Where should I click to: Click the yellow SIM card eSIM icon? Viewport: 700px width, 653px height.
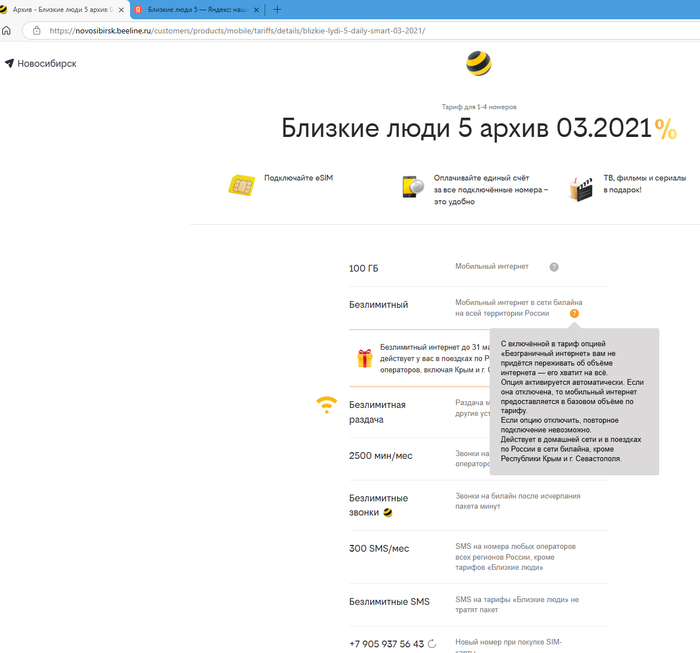(241, 185)
